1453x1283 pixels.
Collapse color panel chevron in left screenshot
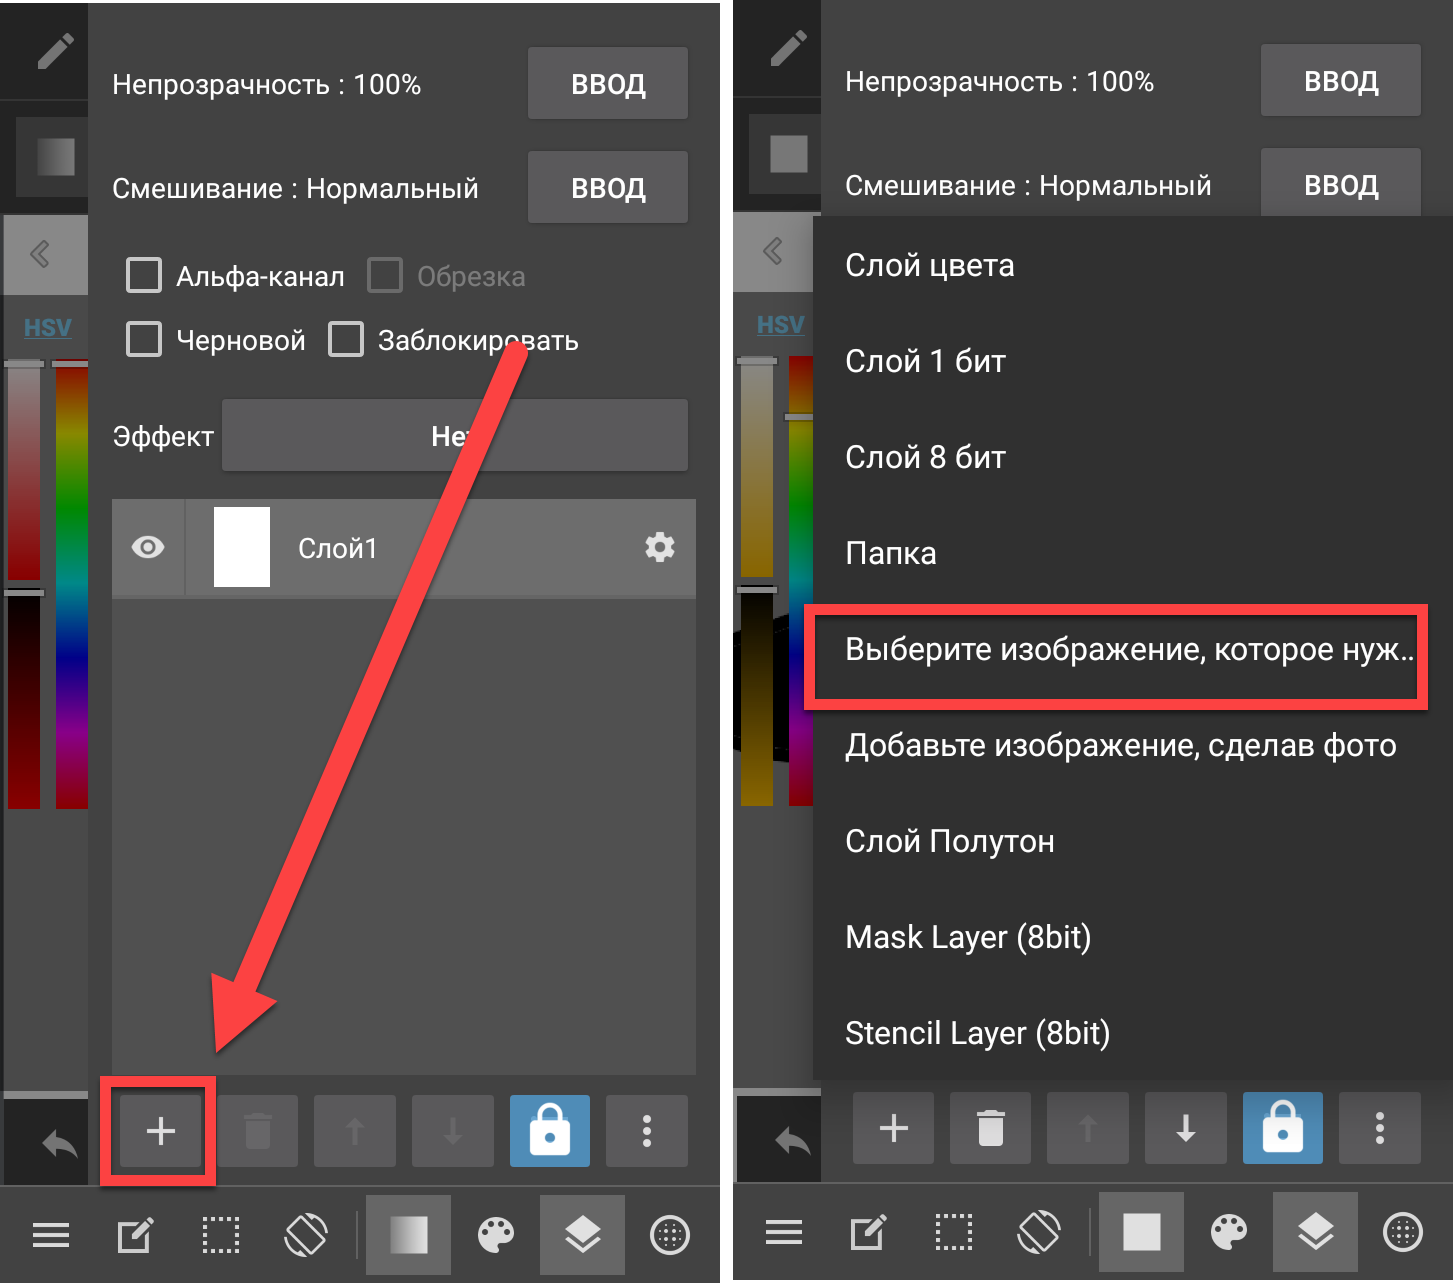point(41,254)
